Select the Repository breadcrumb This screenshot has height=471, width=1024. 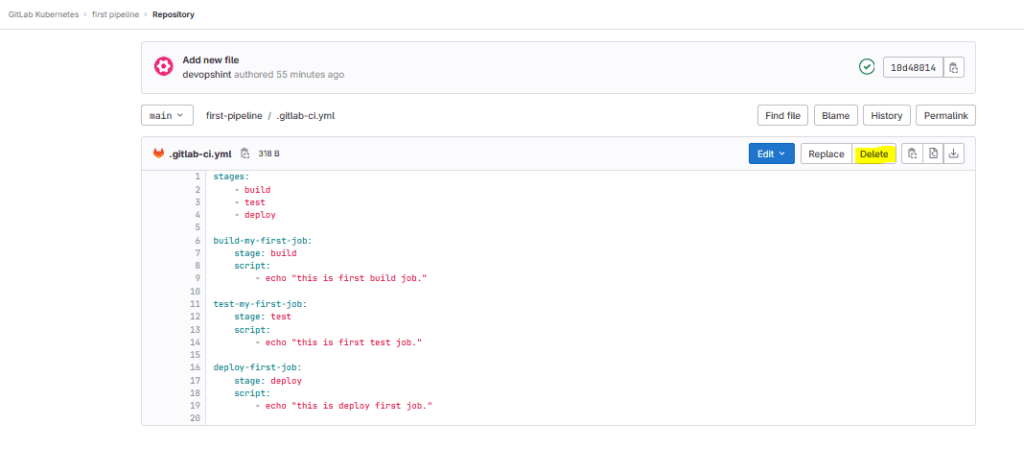[173, 14]
